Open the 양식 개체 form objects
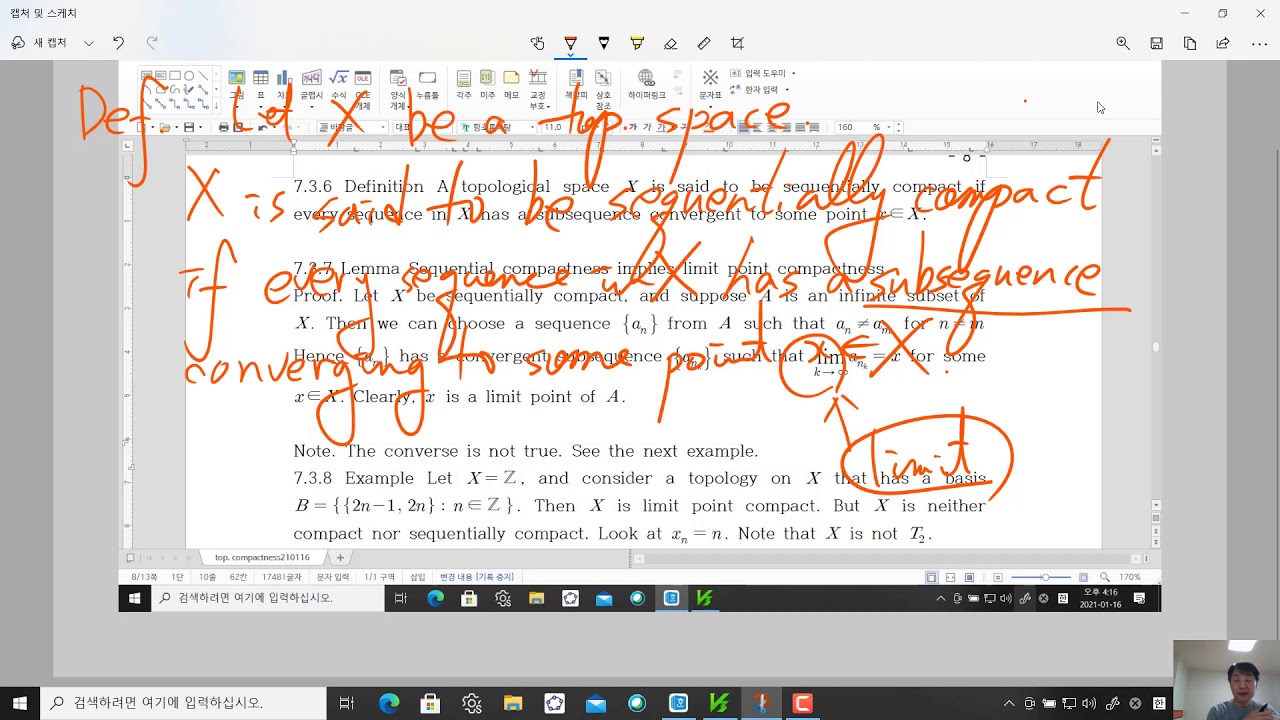 pyautogui.click(x=398, y=90)
